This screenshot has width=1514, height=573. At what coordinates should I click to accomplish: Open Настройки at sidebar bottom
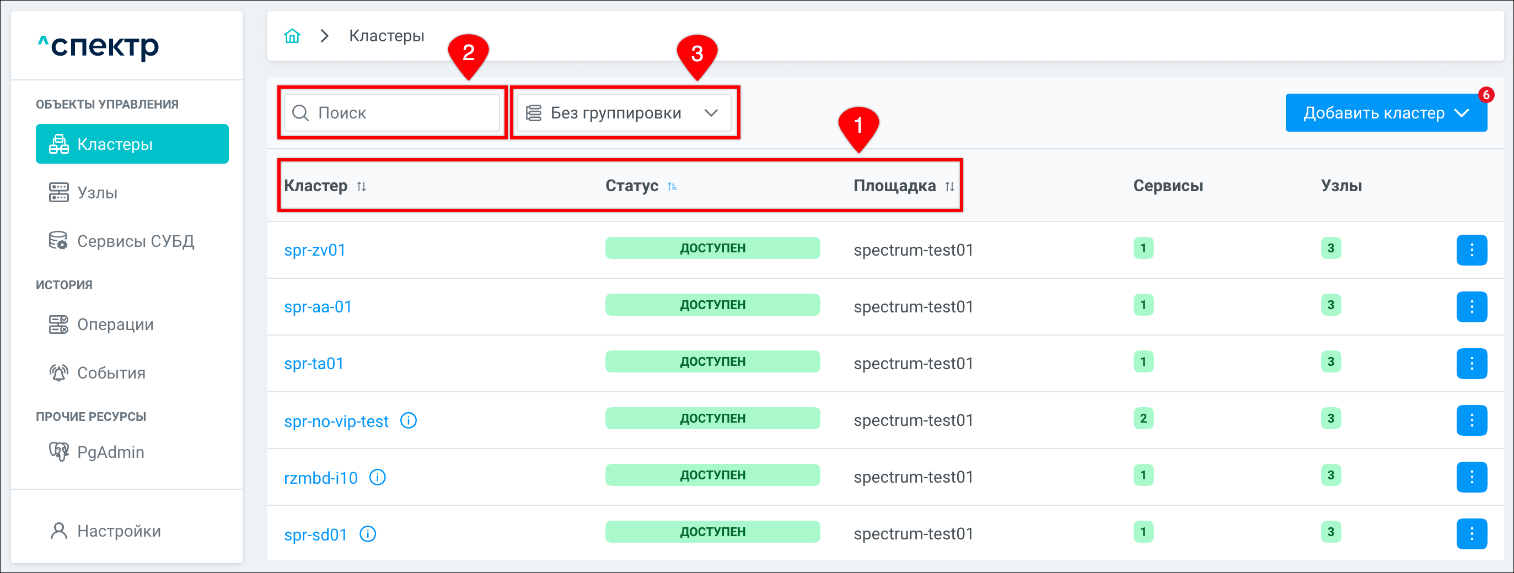click(x=118, y=531)
